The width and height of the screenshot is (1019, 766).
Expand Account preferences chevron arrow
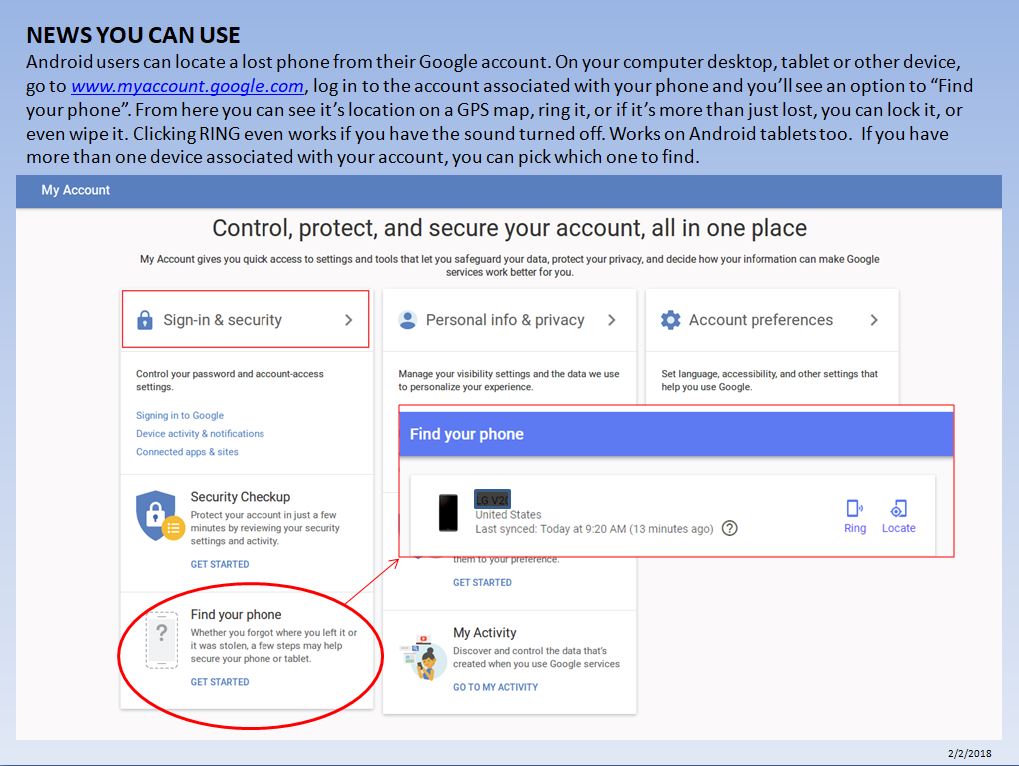point(874,320)
